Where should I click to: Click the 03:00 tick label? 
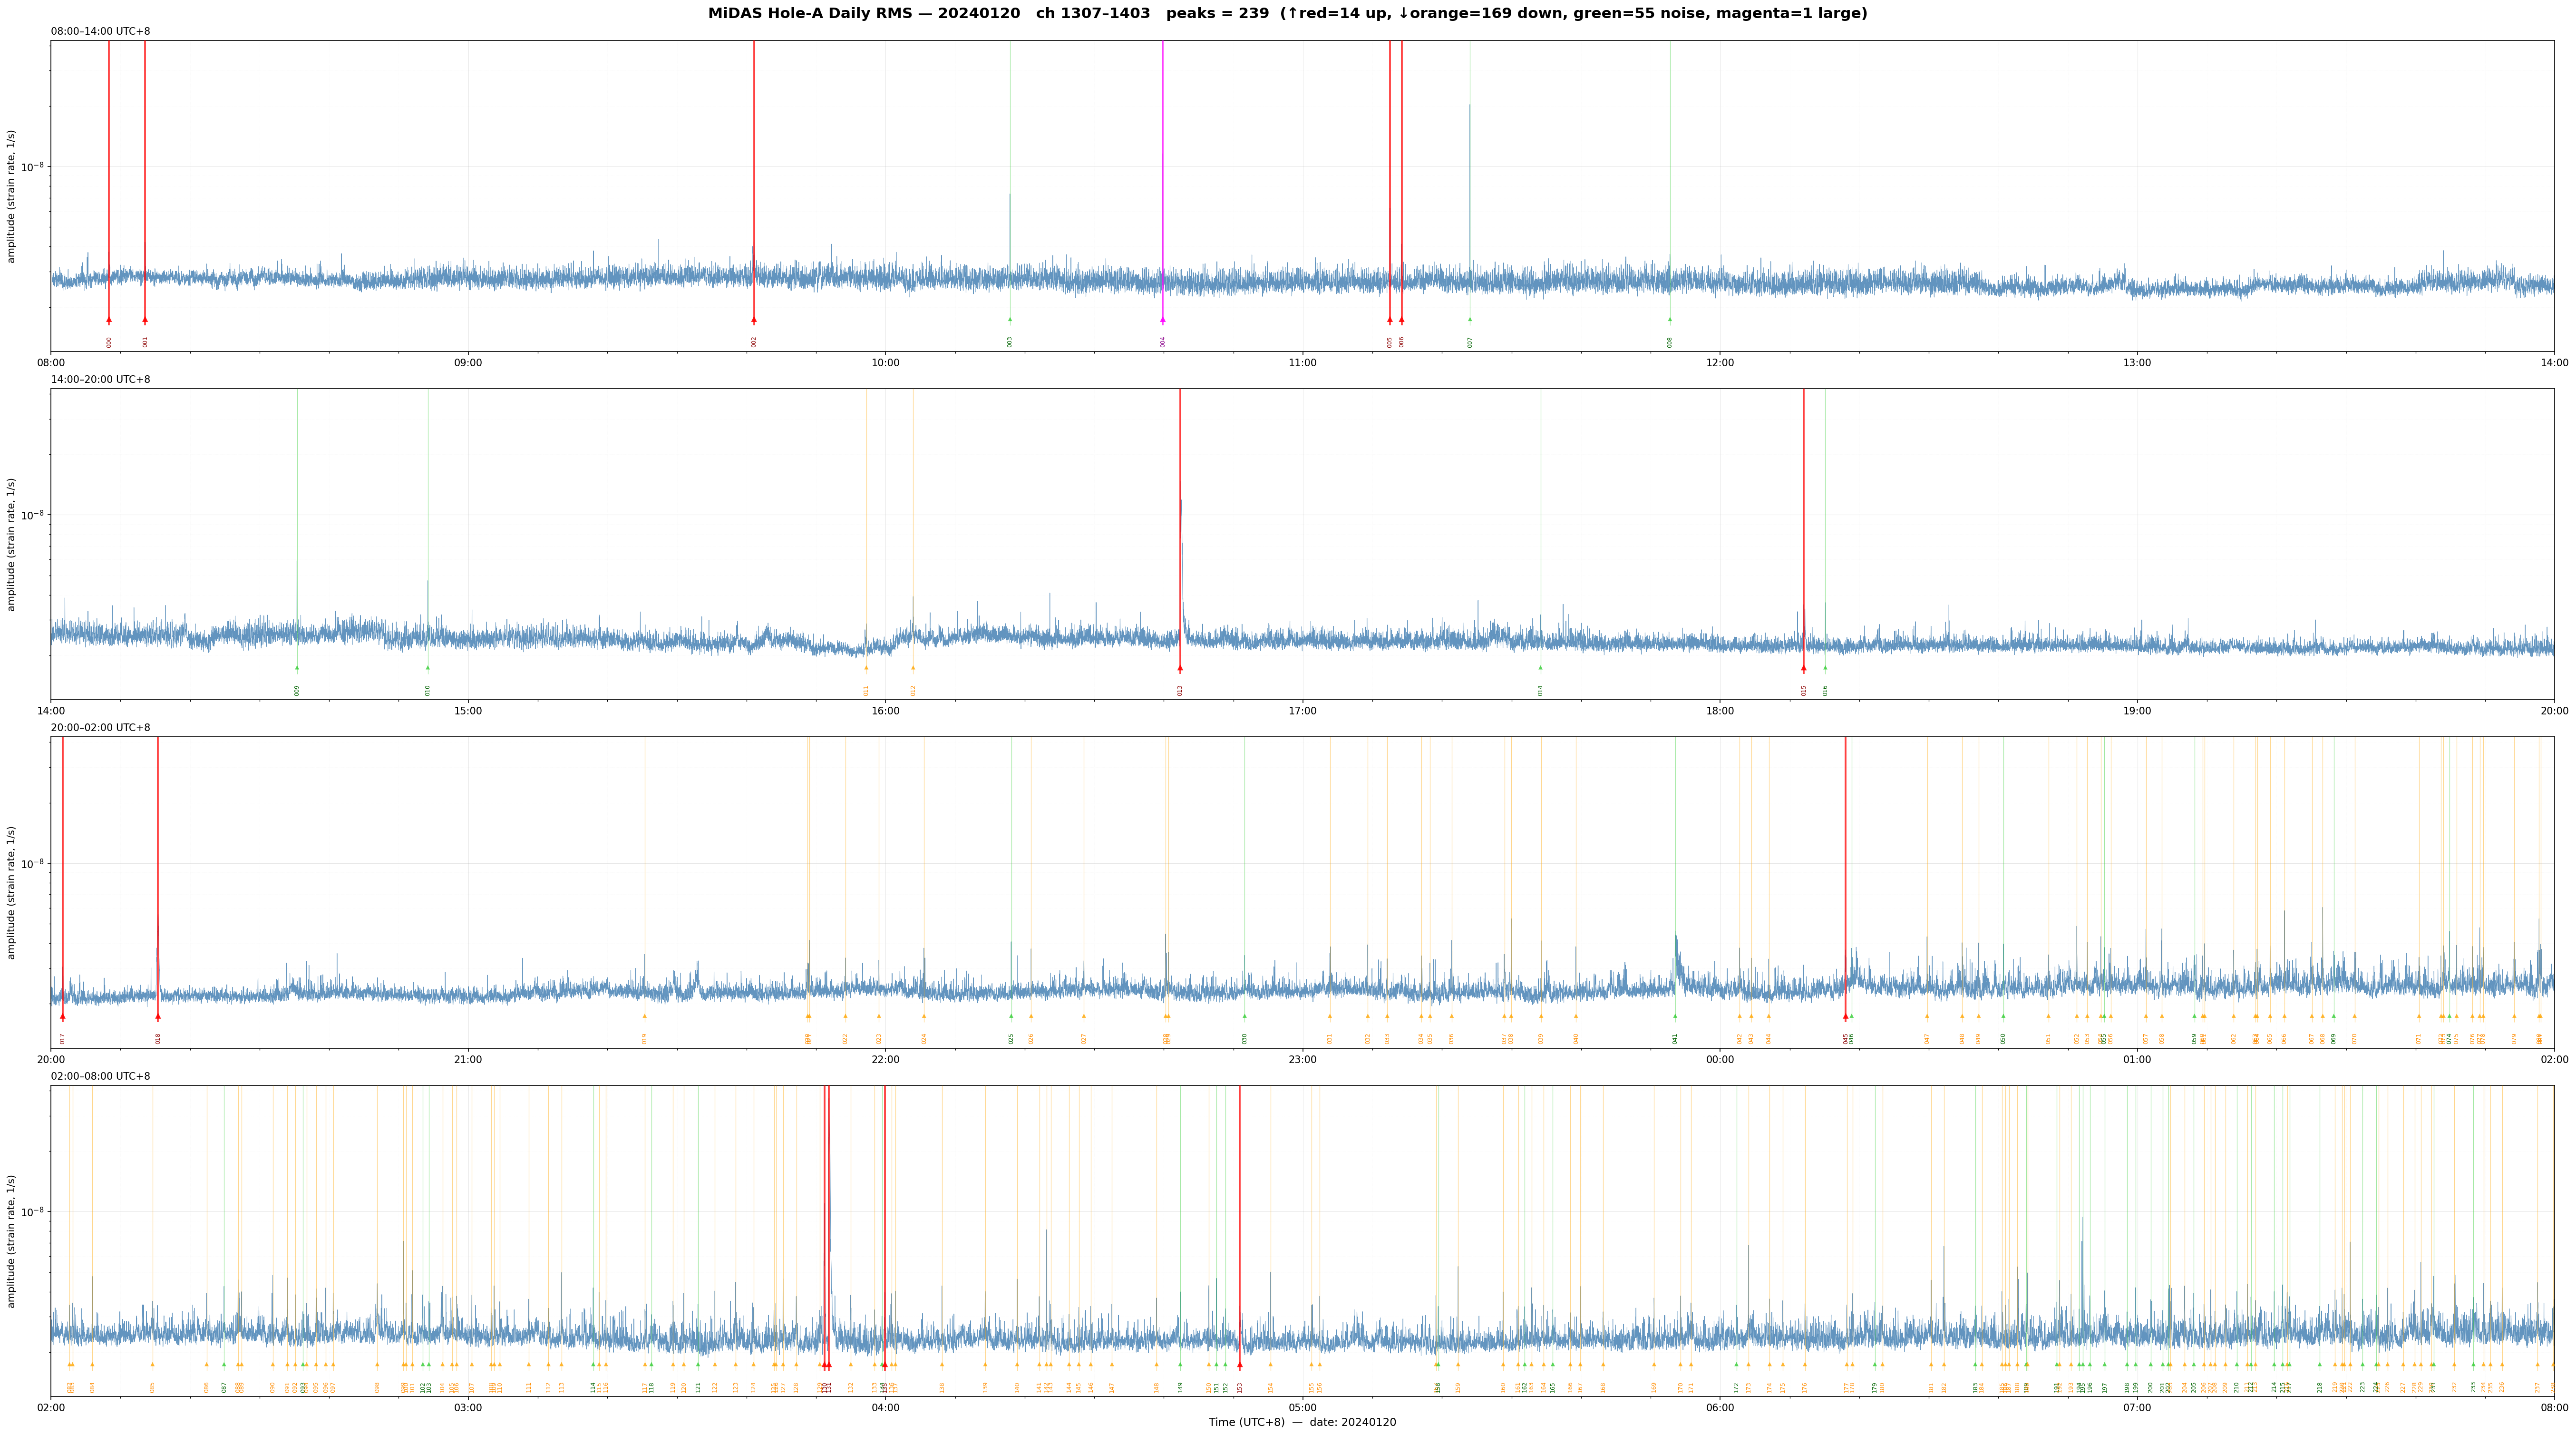tap(468, 1408)
